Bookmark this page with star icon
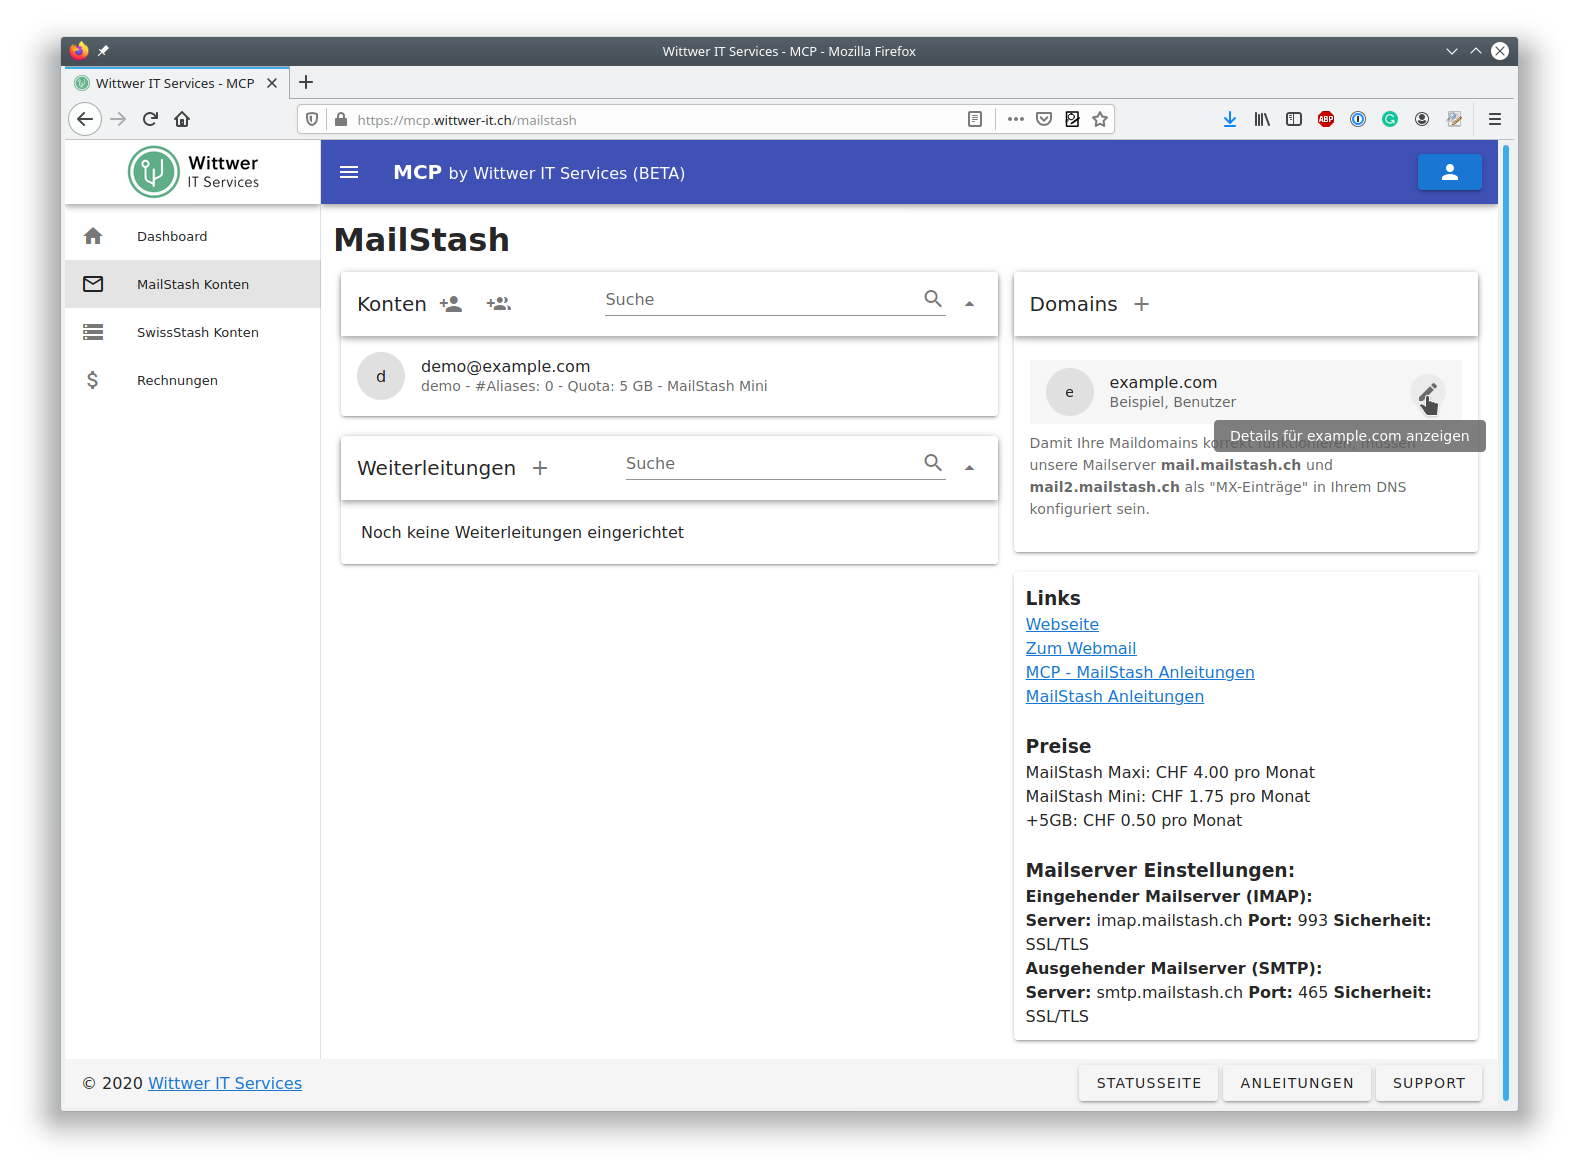Viewport: 1579px width, 1172px height. (1100, 119)
